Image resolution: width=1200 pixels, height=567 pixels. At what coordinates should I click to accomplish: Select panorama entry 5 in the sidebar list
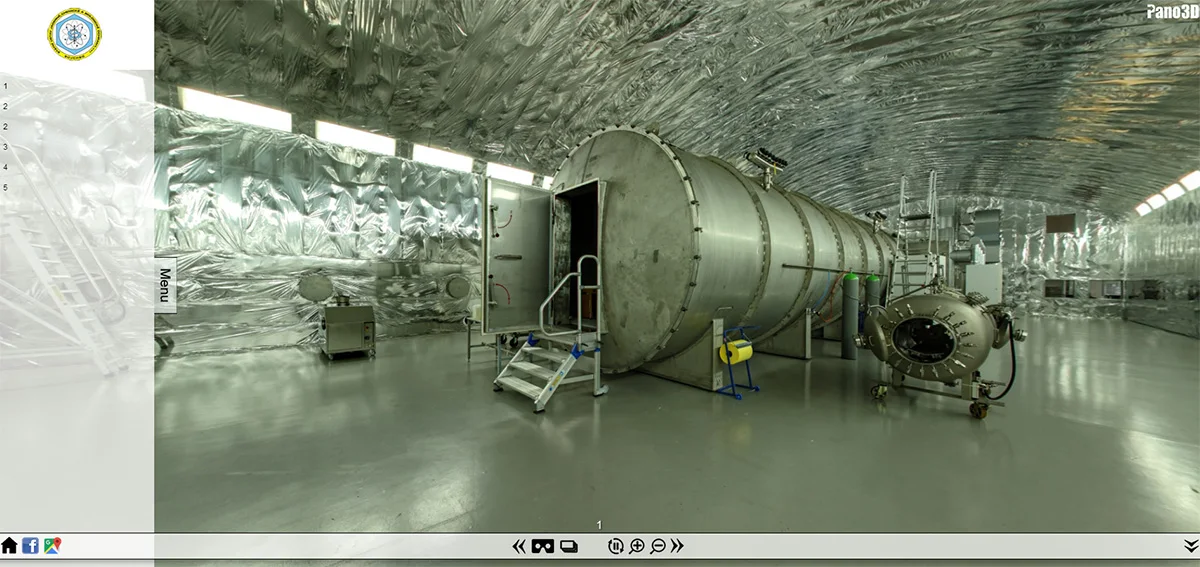coord(5,187)
